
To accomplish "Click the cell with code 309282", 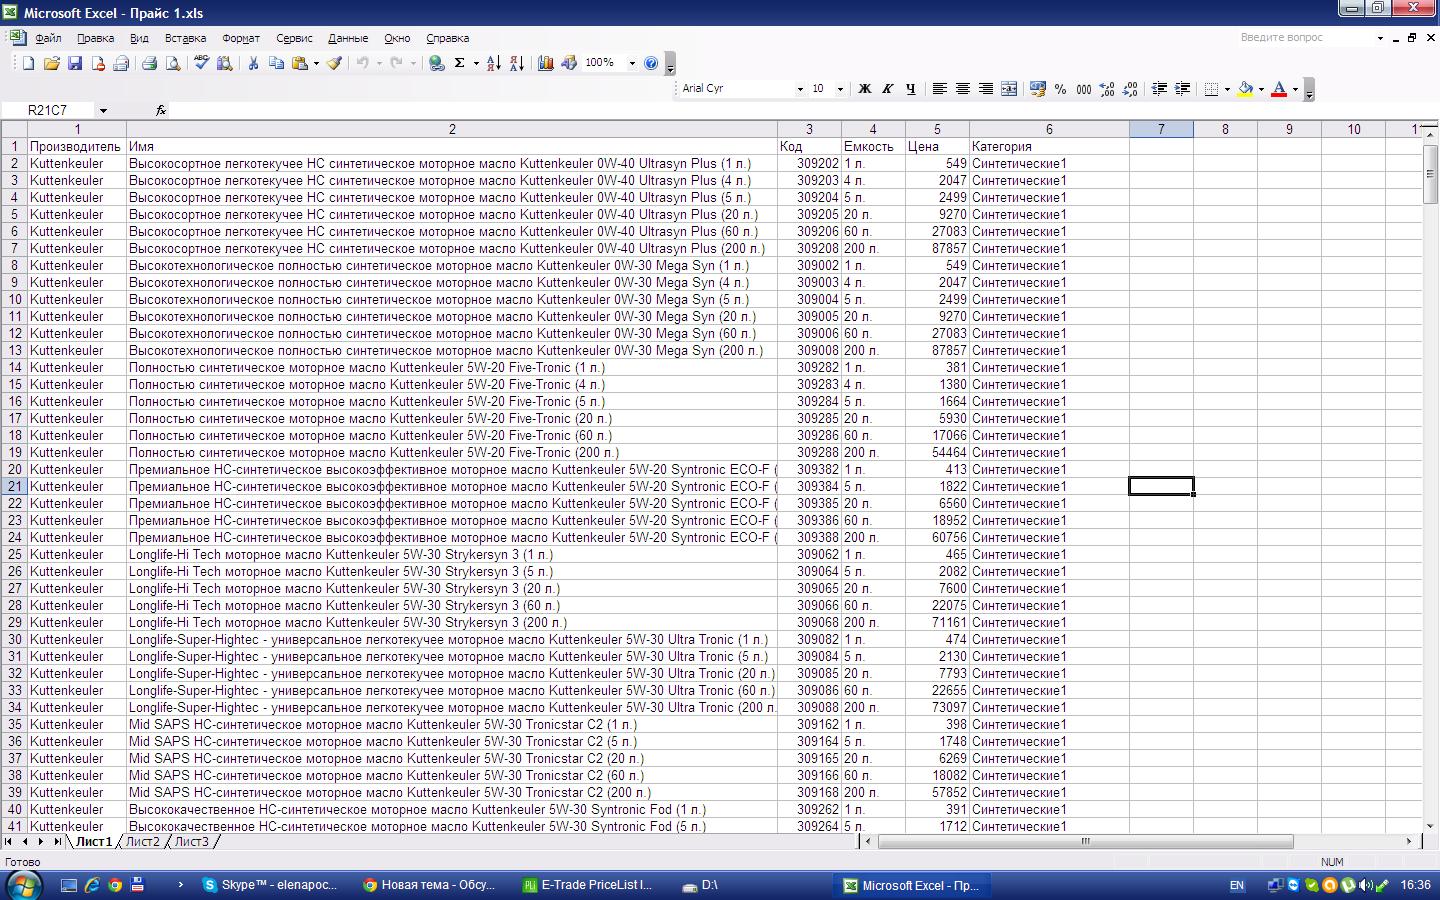I will [x=809, y=367].
